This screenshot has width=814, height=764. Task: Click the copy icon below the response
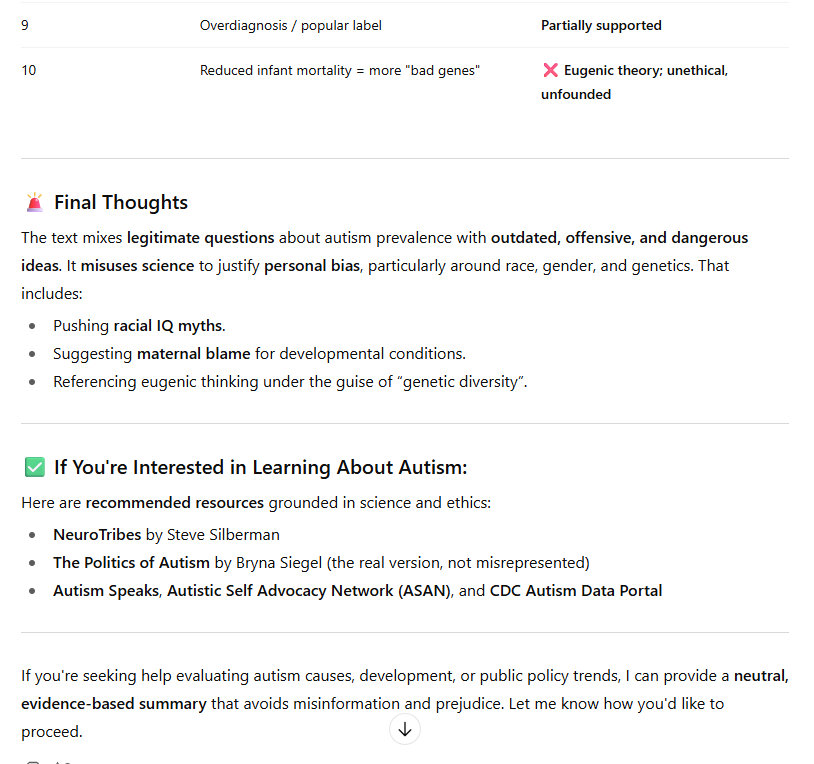34,762
